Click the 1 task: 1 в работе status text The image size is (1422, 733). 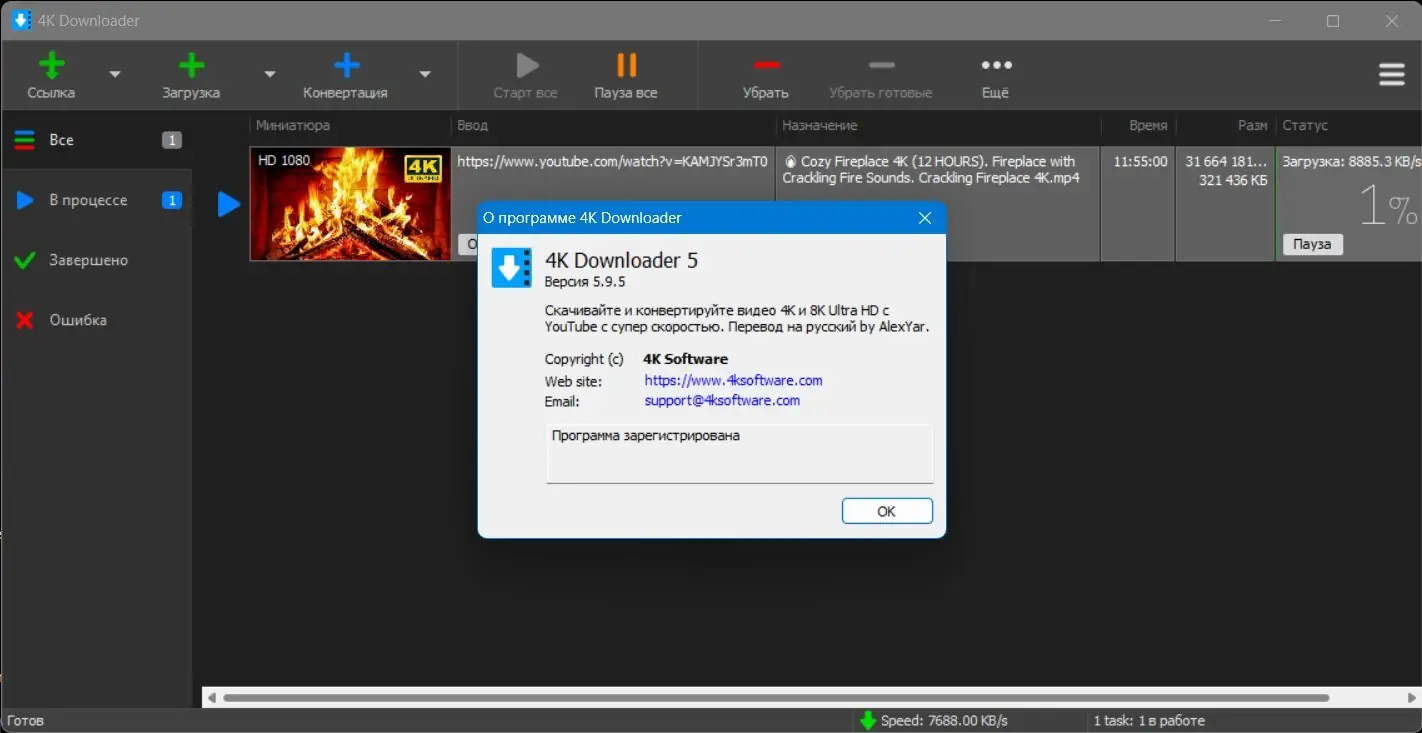(1149, 720)
